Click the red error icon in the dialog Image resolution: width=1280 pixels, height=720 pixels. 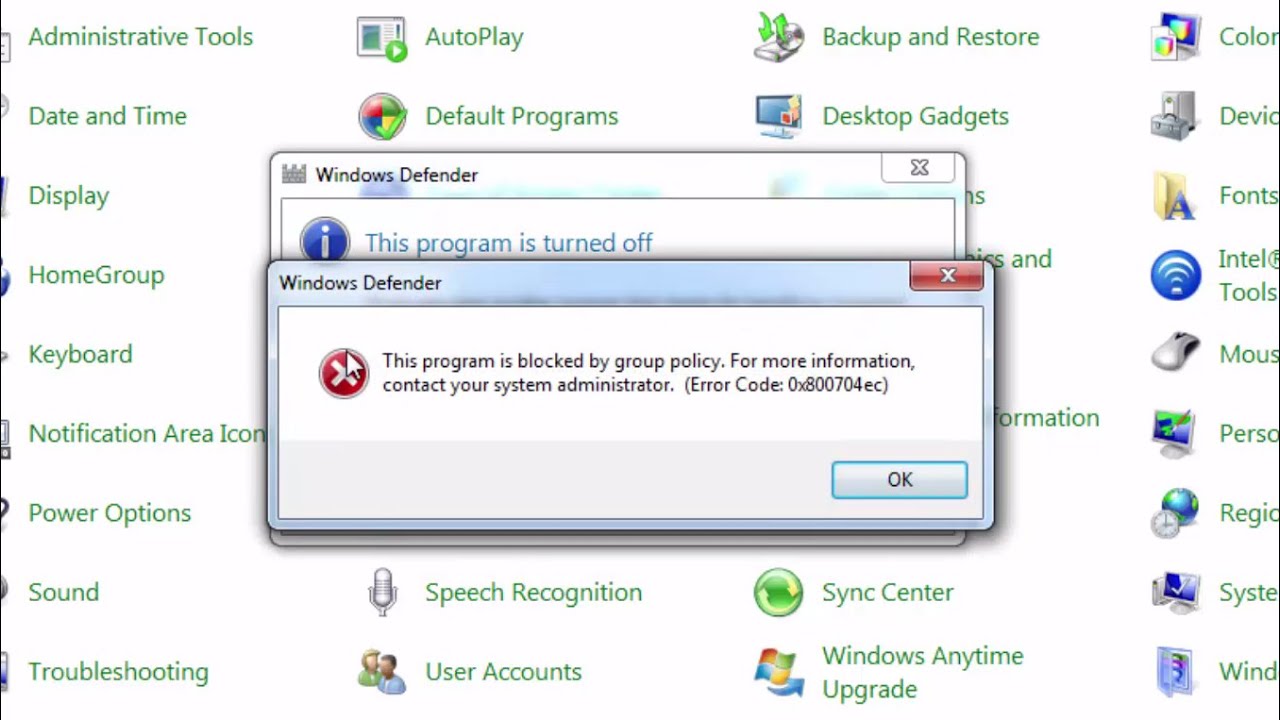point(343,373)
